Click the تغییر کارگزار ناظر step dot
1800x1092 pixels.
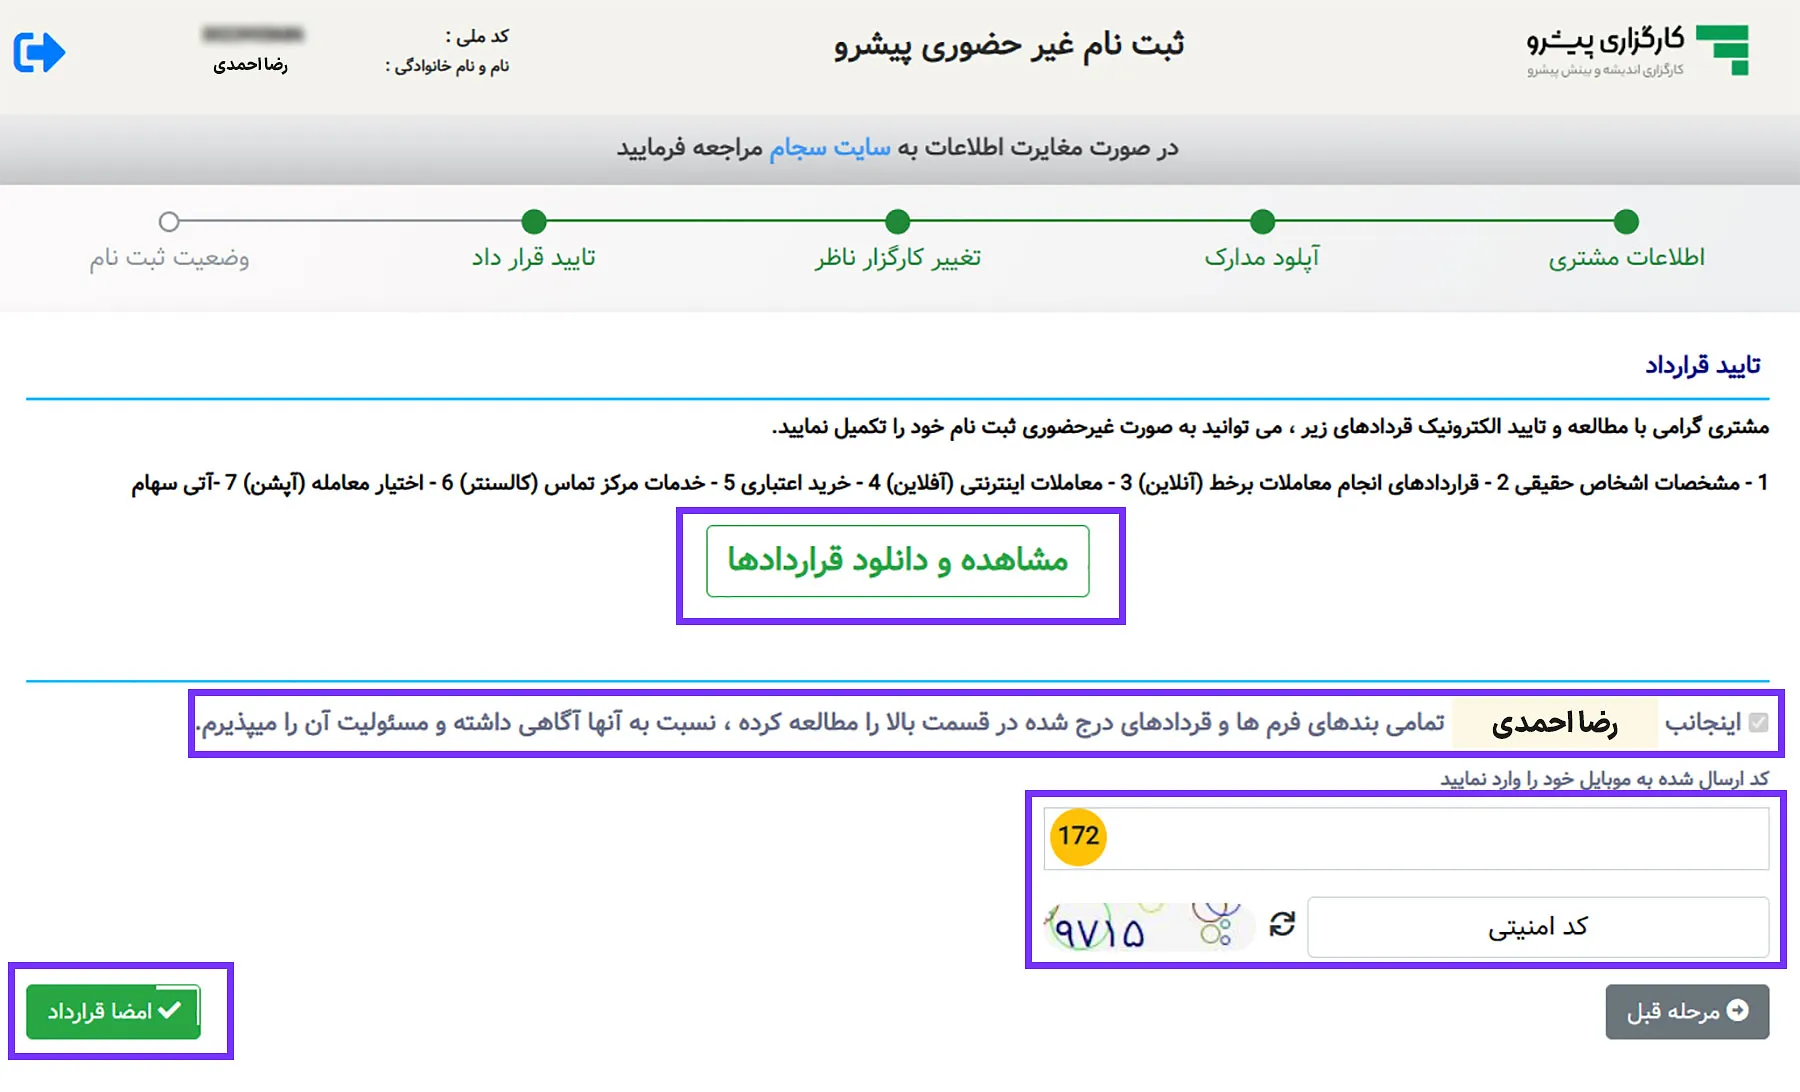(897, 221)
